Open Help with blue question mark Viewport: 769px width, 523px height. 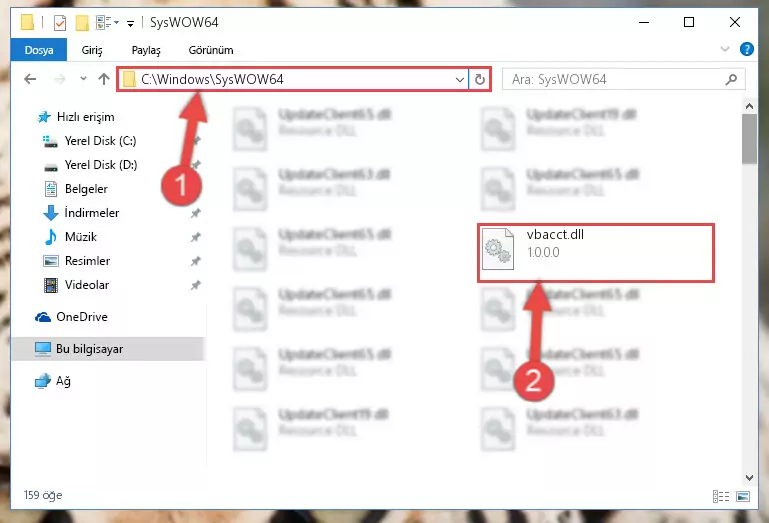(x=746, y=49)
